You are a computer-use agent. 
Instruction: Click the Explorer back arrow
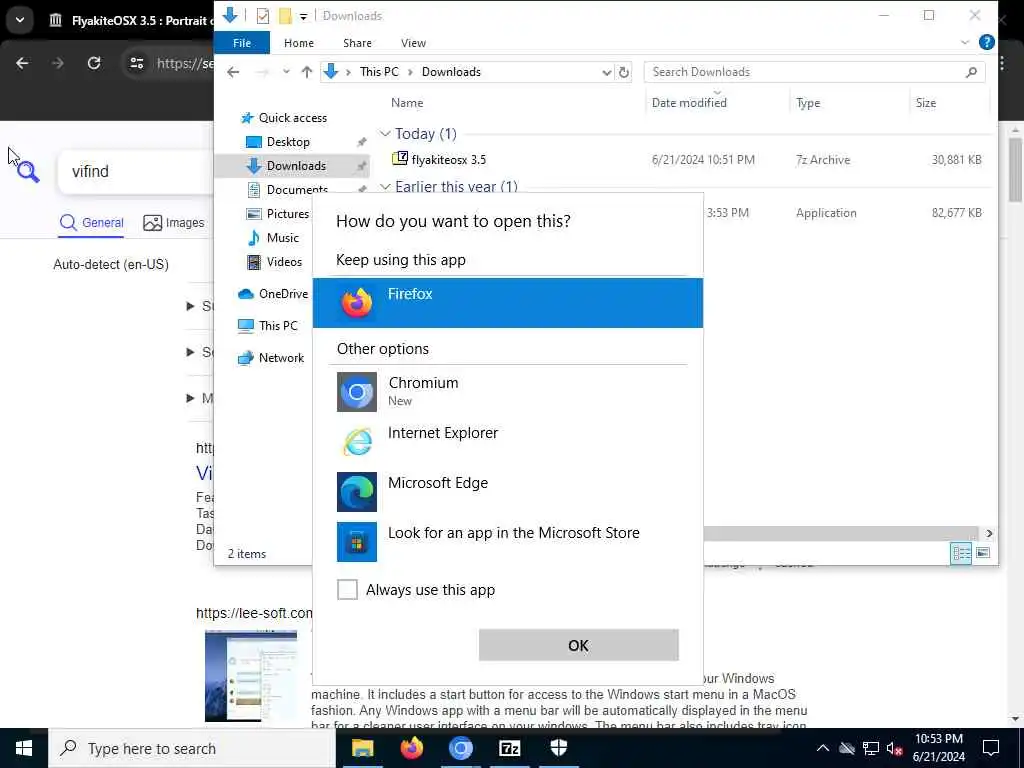coord(233,72)
